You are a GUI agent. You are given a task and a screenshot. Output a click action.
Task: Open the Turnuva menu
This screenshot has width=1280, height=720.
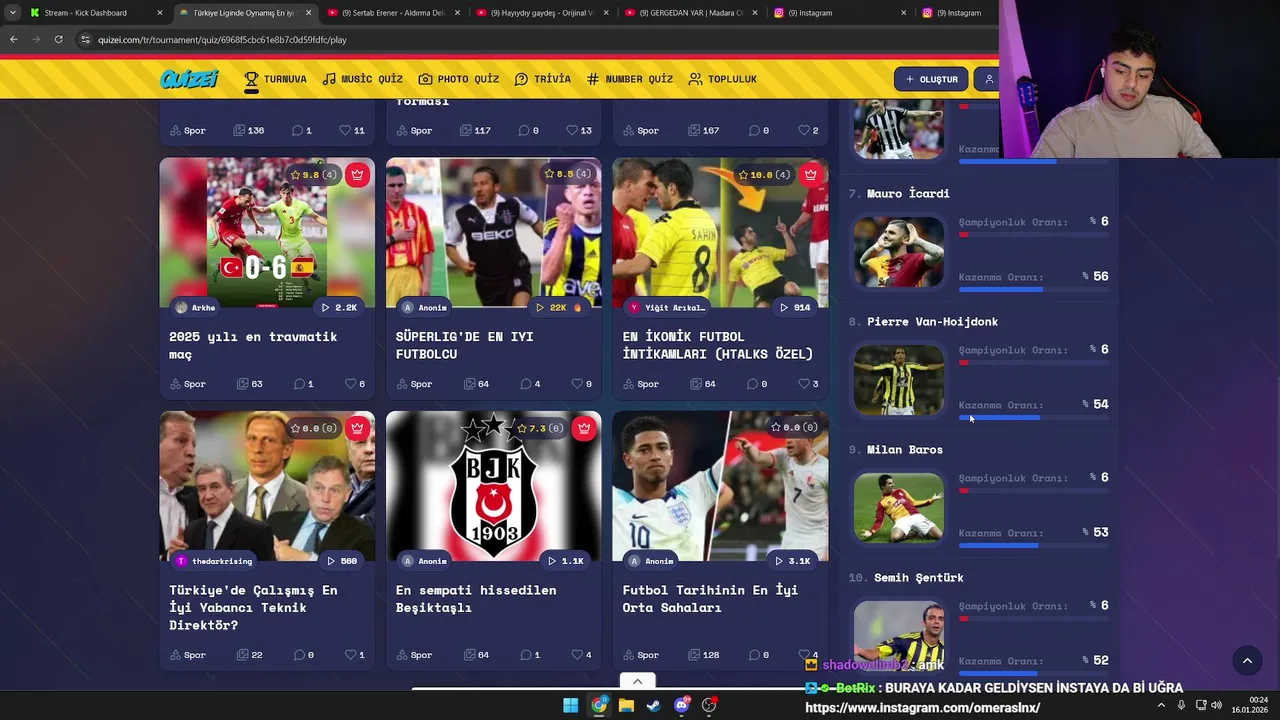point(275,79)
